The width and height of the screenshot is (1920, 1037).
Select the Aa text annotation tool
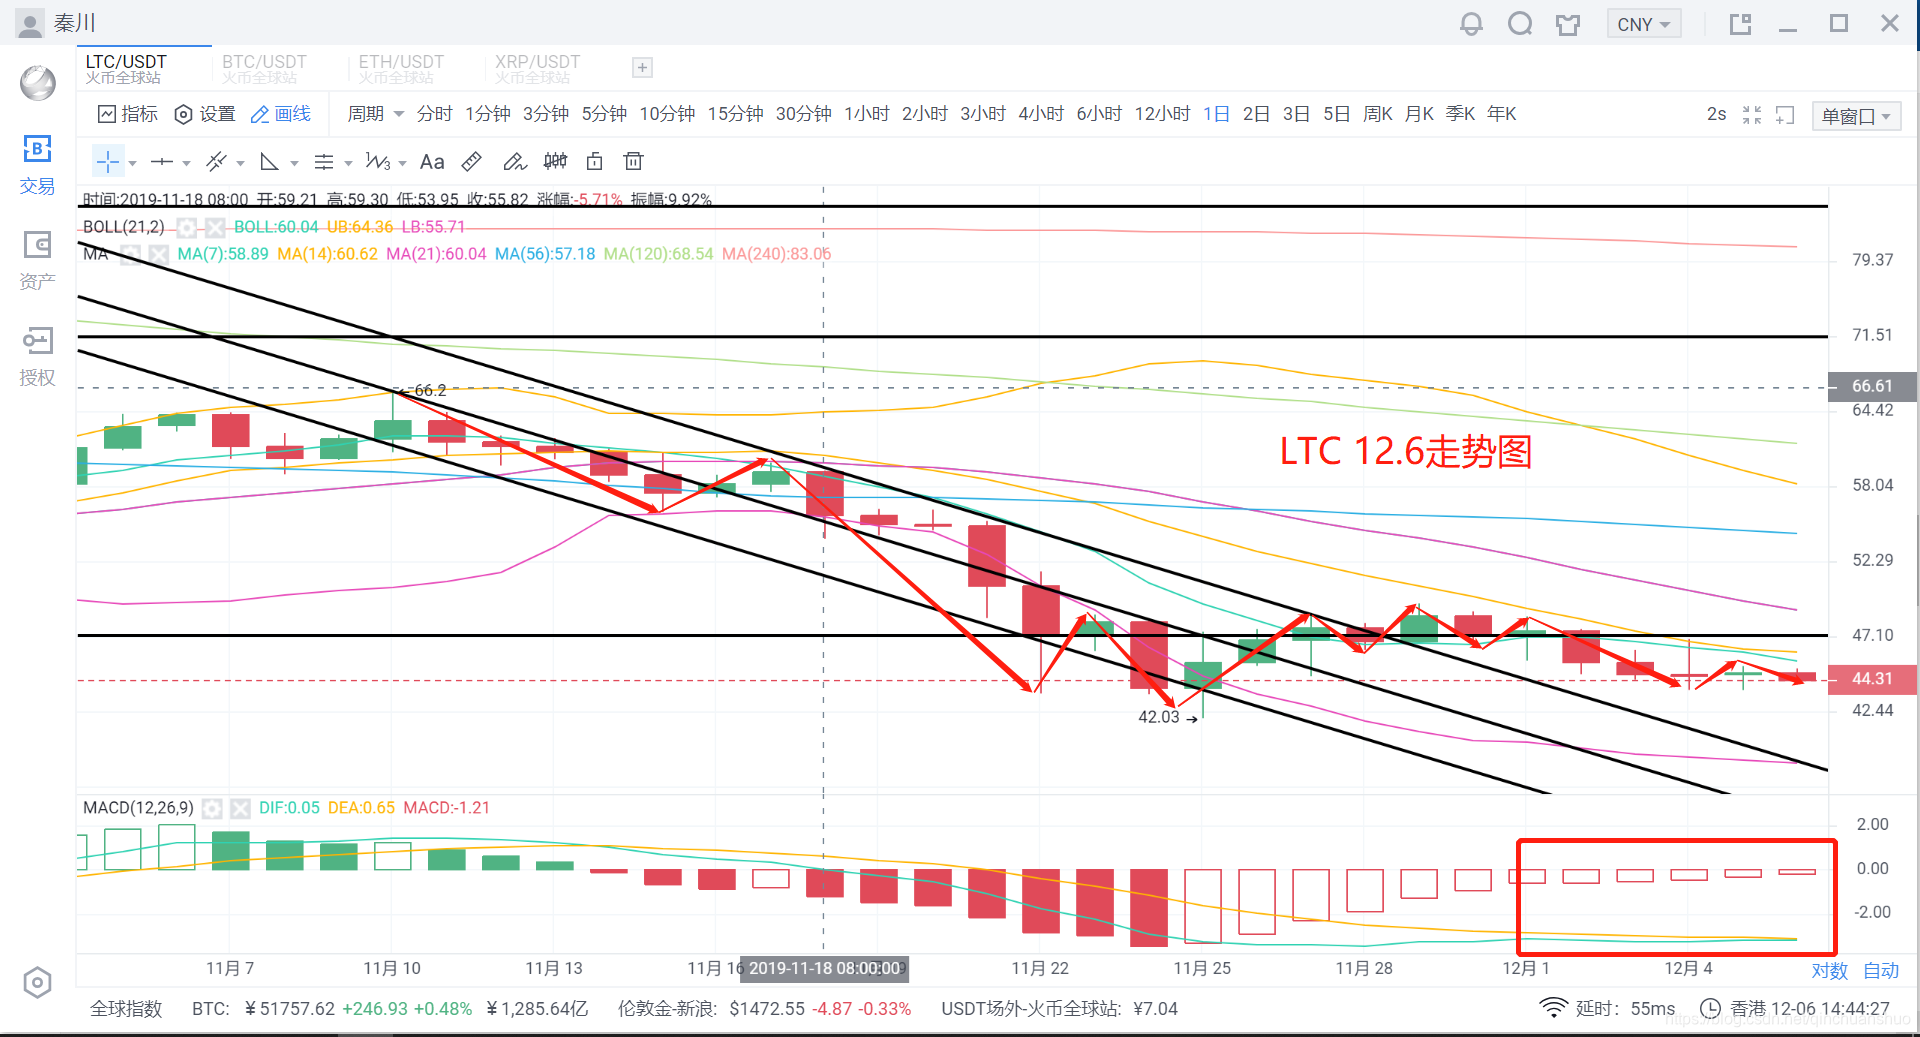(x=432, y=162)
